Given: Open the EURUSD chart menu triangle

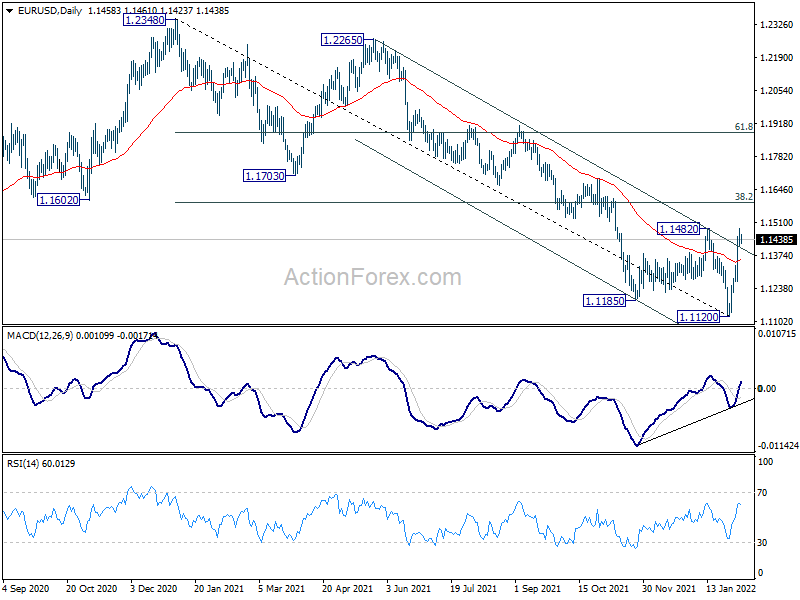Looking at the screenshot, I should point(10,11).
